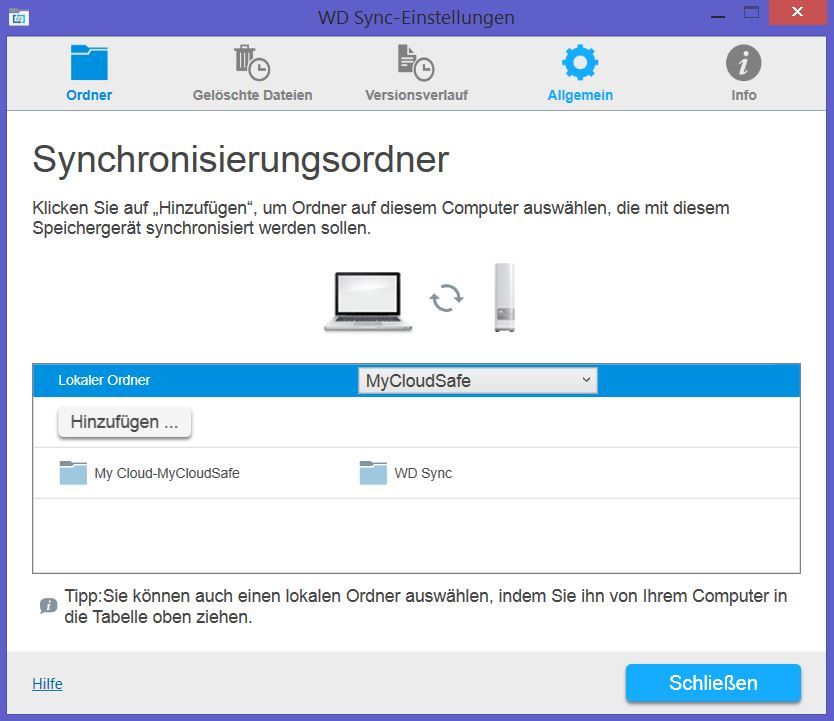Image resolution: width=834 pixels, height=721 pixels.
Task: Click the WD Sync folder icon
Action: (x=373, y=473)
